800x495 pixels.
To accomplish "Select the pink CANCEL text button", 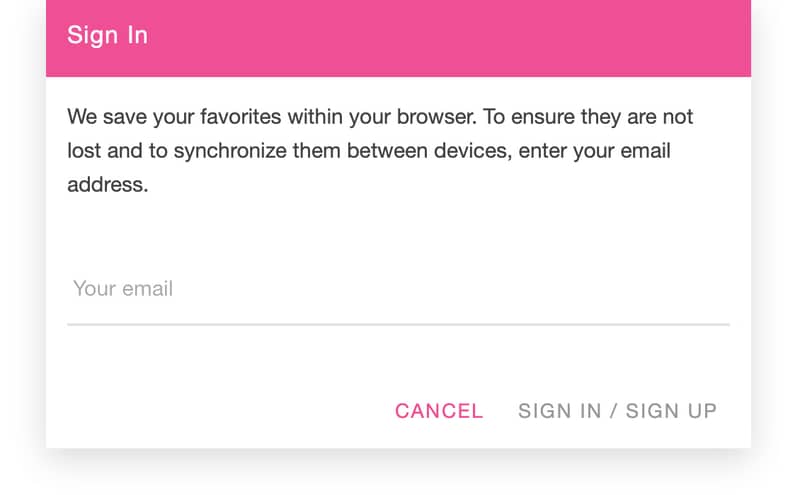I will point(439,411).
